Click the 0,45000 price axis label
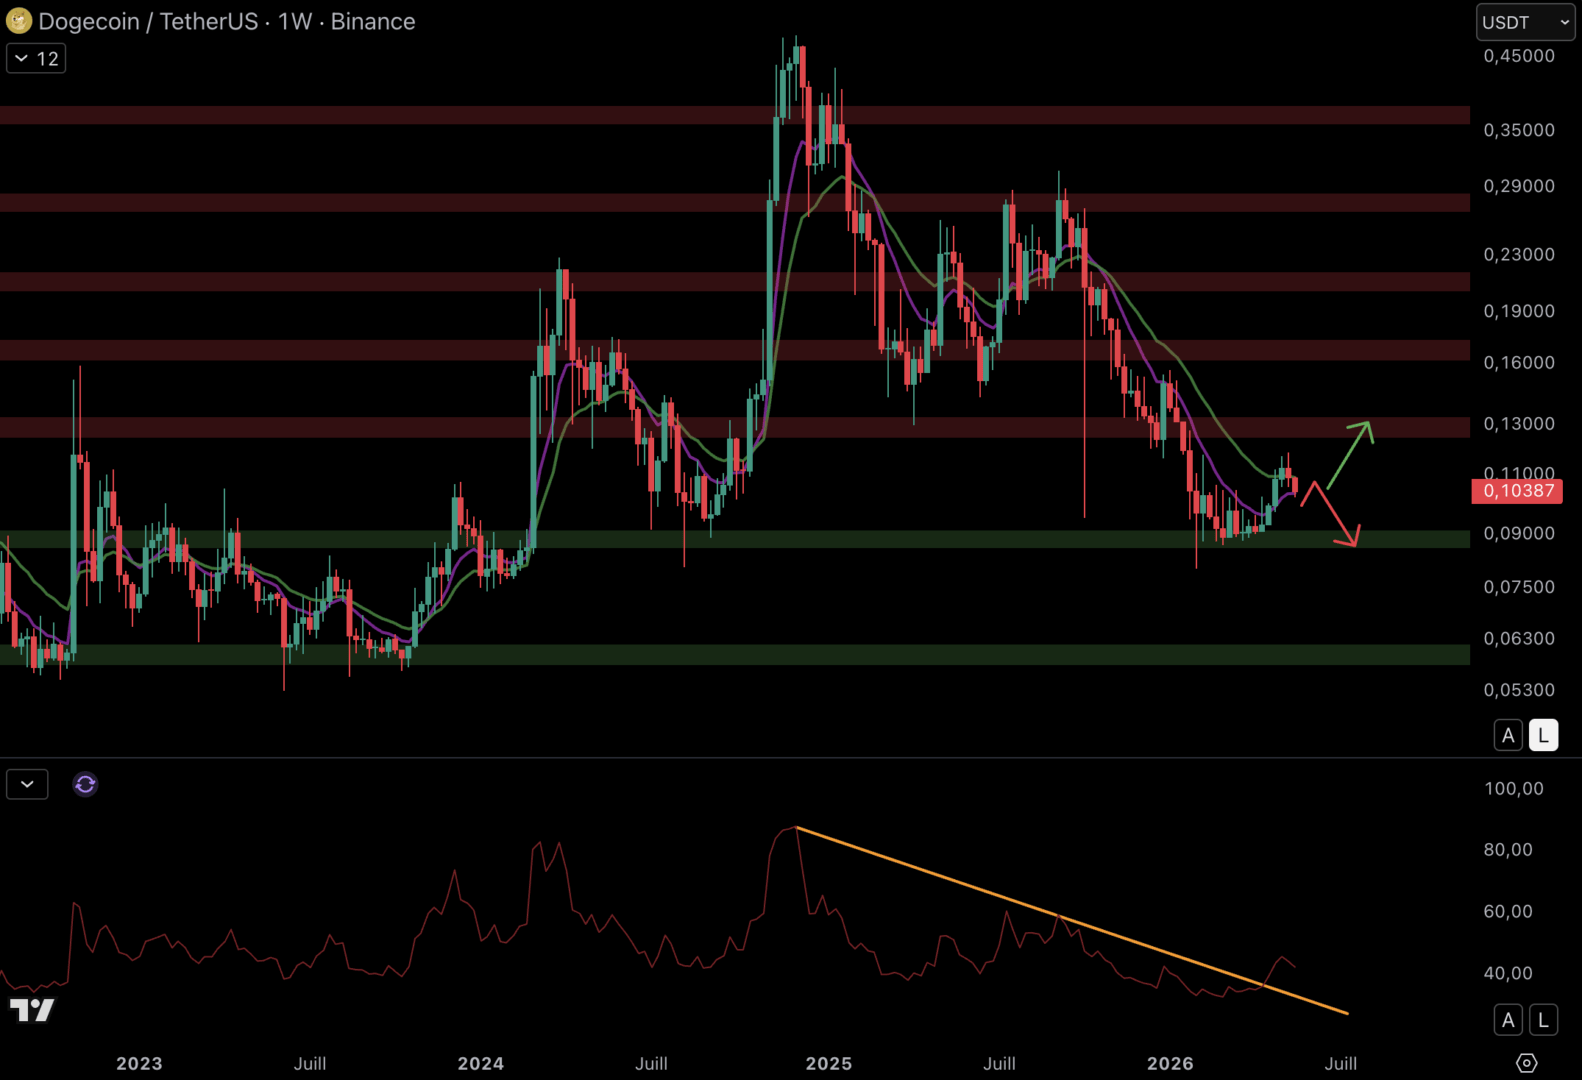 [x=1519, y=56]
